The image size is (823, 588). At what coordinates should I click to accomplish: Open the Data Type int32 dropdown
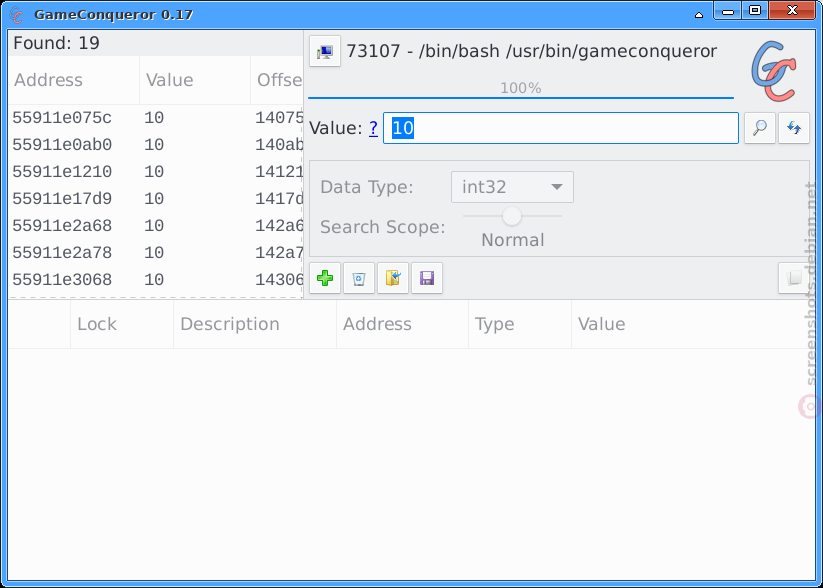[x=512, y=187]
